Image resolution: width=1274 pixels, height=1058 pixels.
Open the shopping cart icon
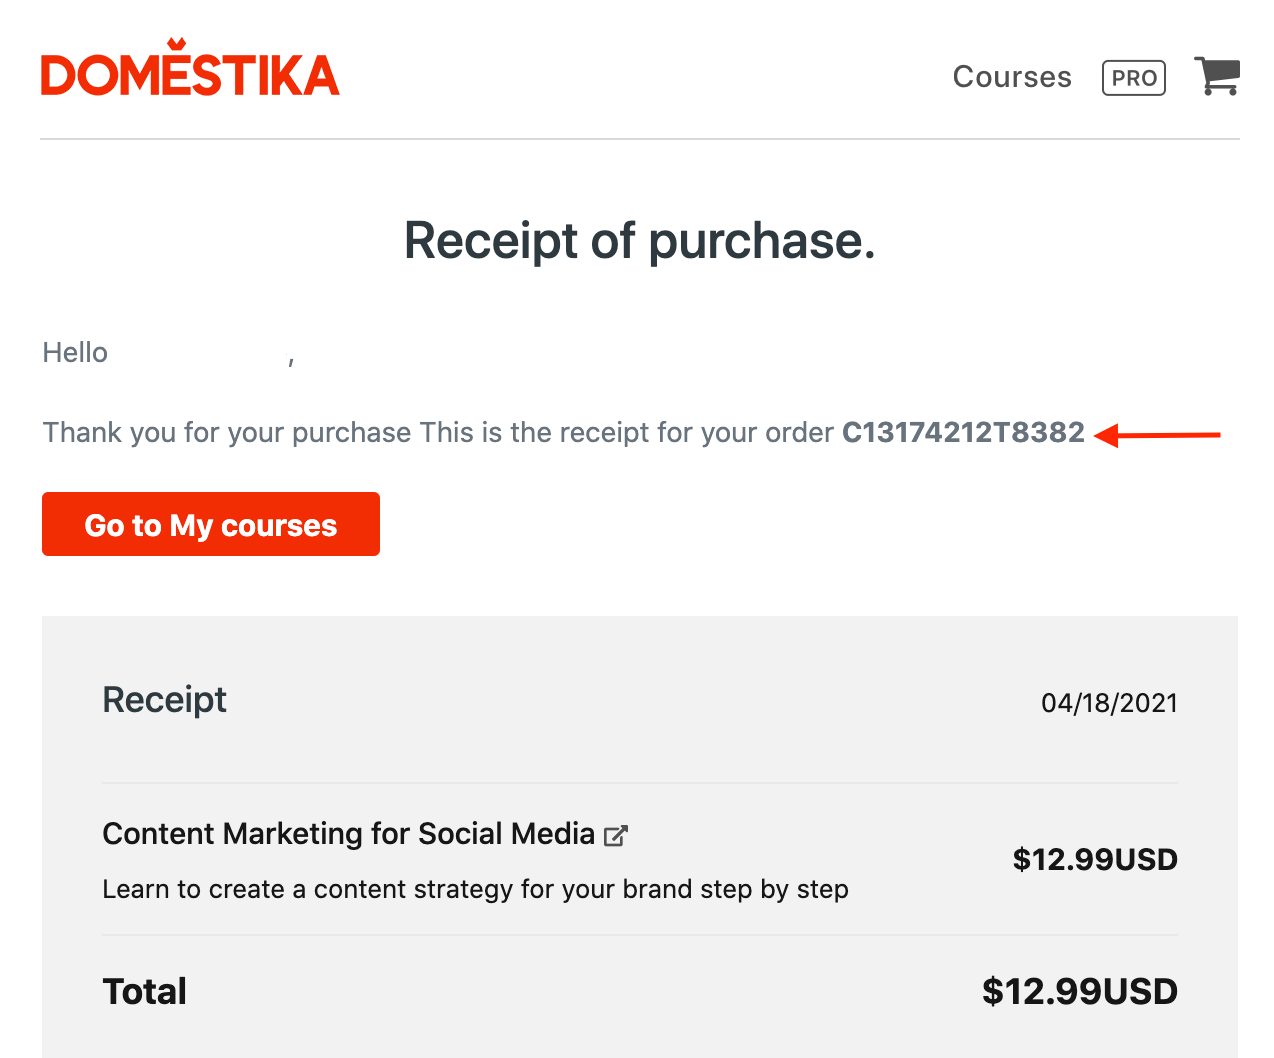1217,77
